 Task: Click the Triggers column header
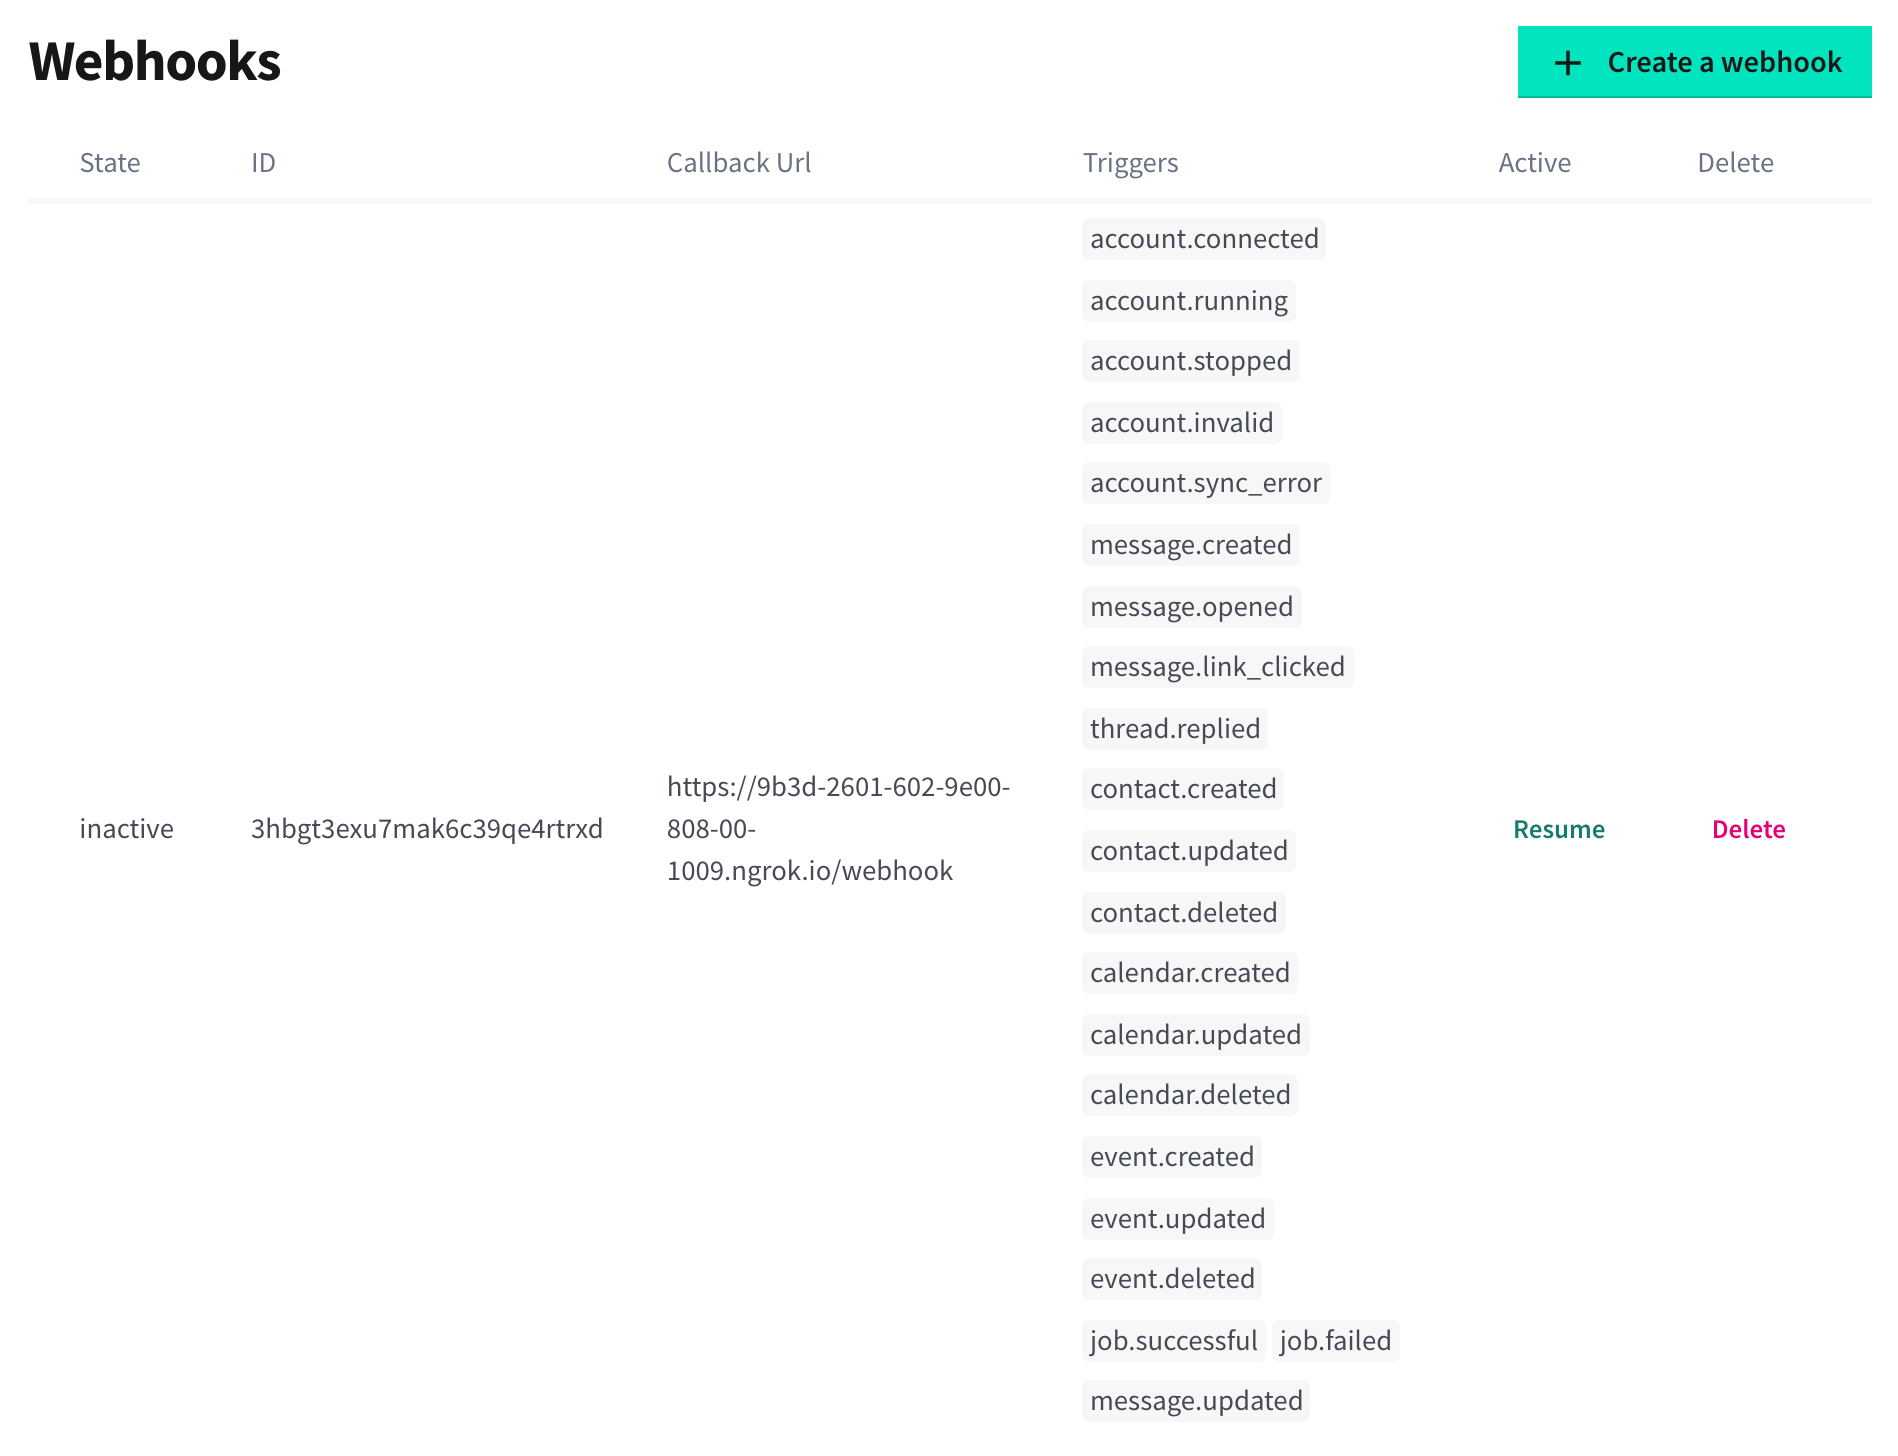pyautogui.click(x=1131, y=163)
